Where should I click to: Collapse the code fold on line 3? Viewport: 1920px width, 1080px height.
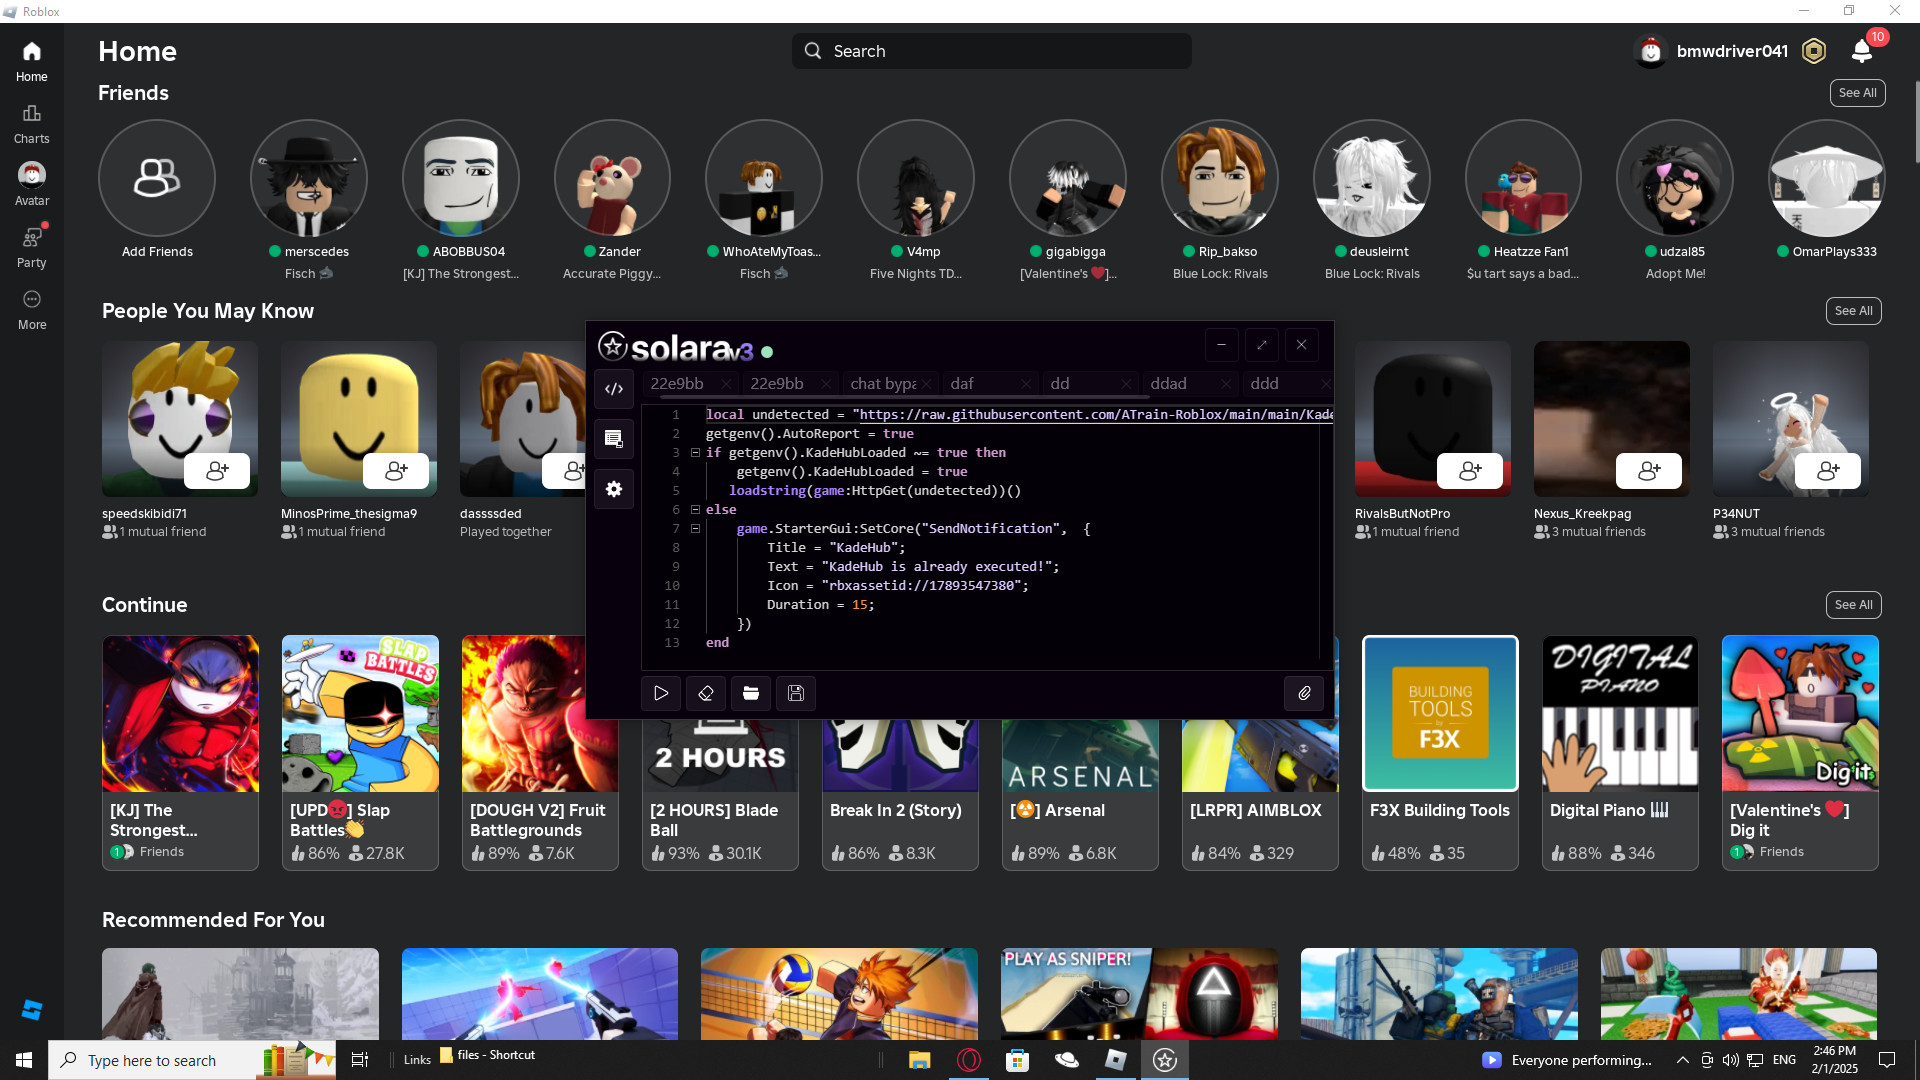point(695,453)
